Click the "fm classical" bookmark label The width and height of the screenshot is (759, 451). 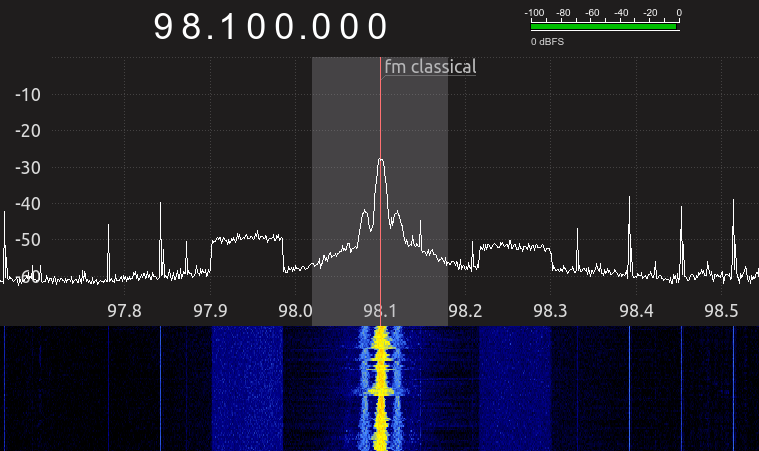(430, 67)
